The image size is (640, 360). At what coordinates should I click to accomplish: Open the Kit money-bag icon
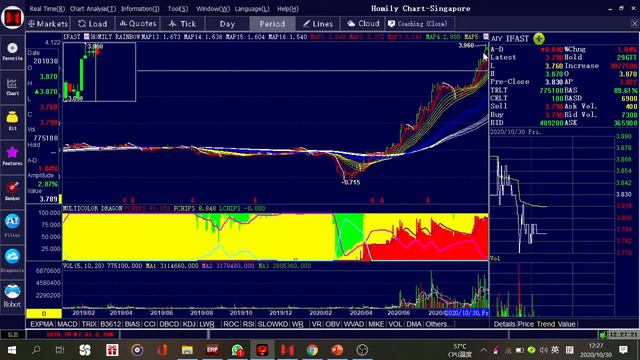click(12, 121)
